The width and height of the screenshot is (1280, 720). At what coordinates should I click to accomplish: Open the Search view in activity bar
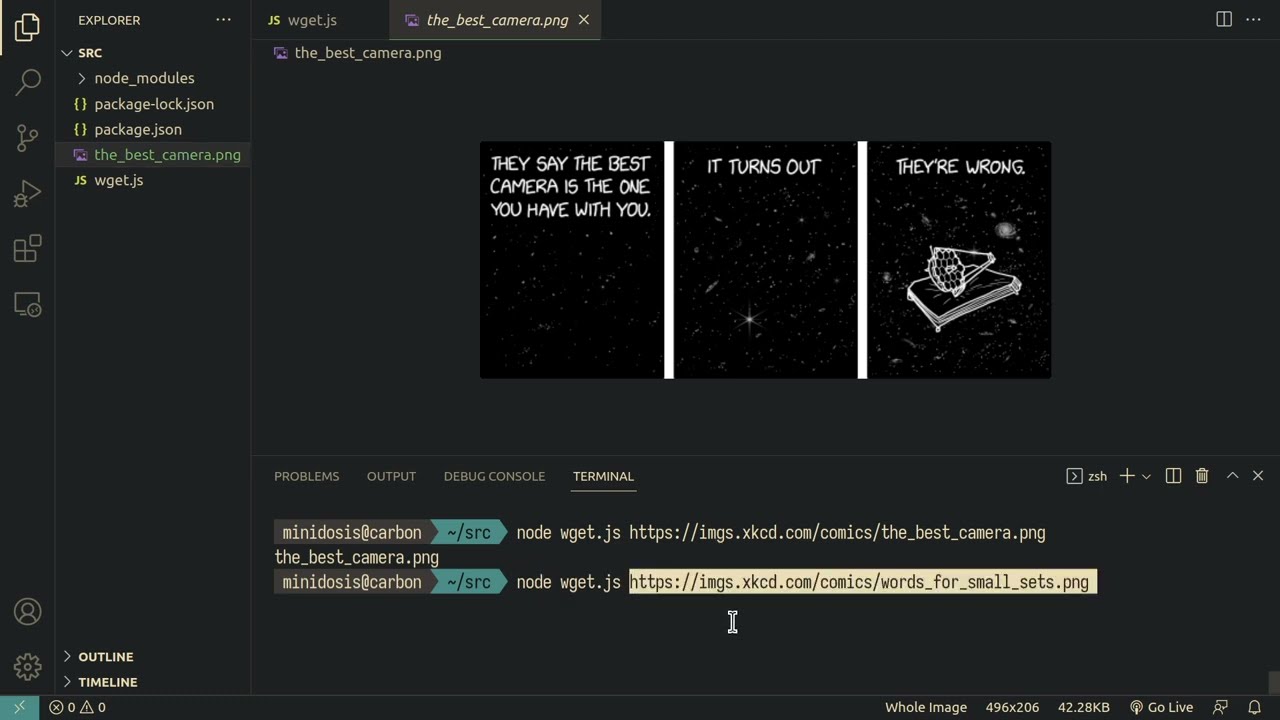tap(28, 82)
